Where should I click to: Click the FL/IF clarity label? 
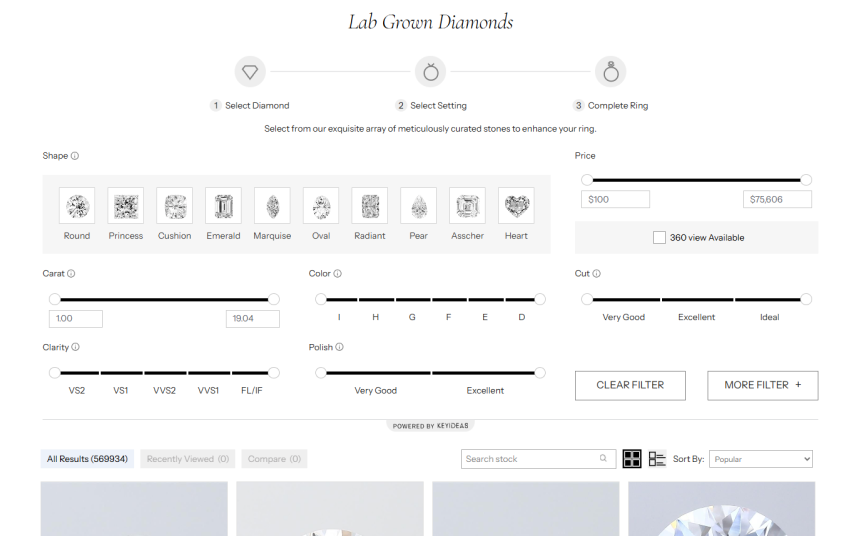pyautogui.click(x=252, y=390)
